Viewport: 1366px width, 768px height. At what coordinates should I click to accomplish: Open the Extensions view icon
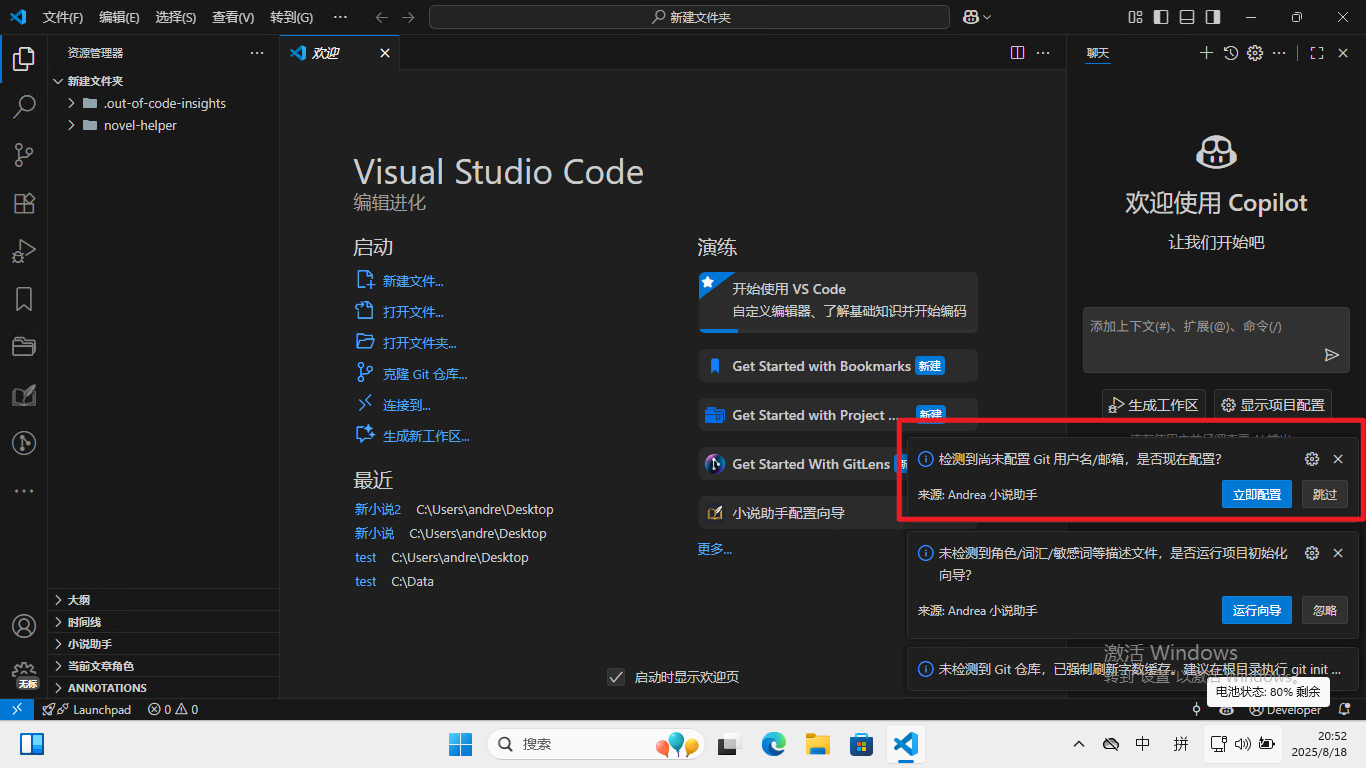point(24,203)
